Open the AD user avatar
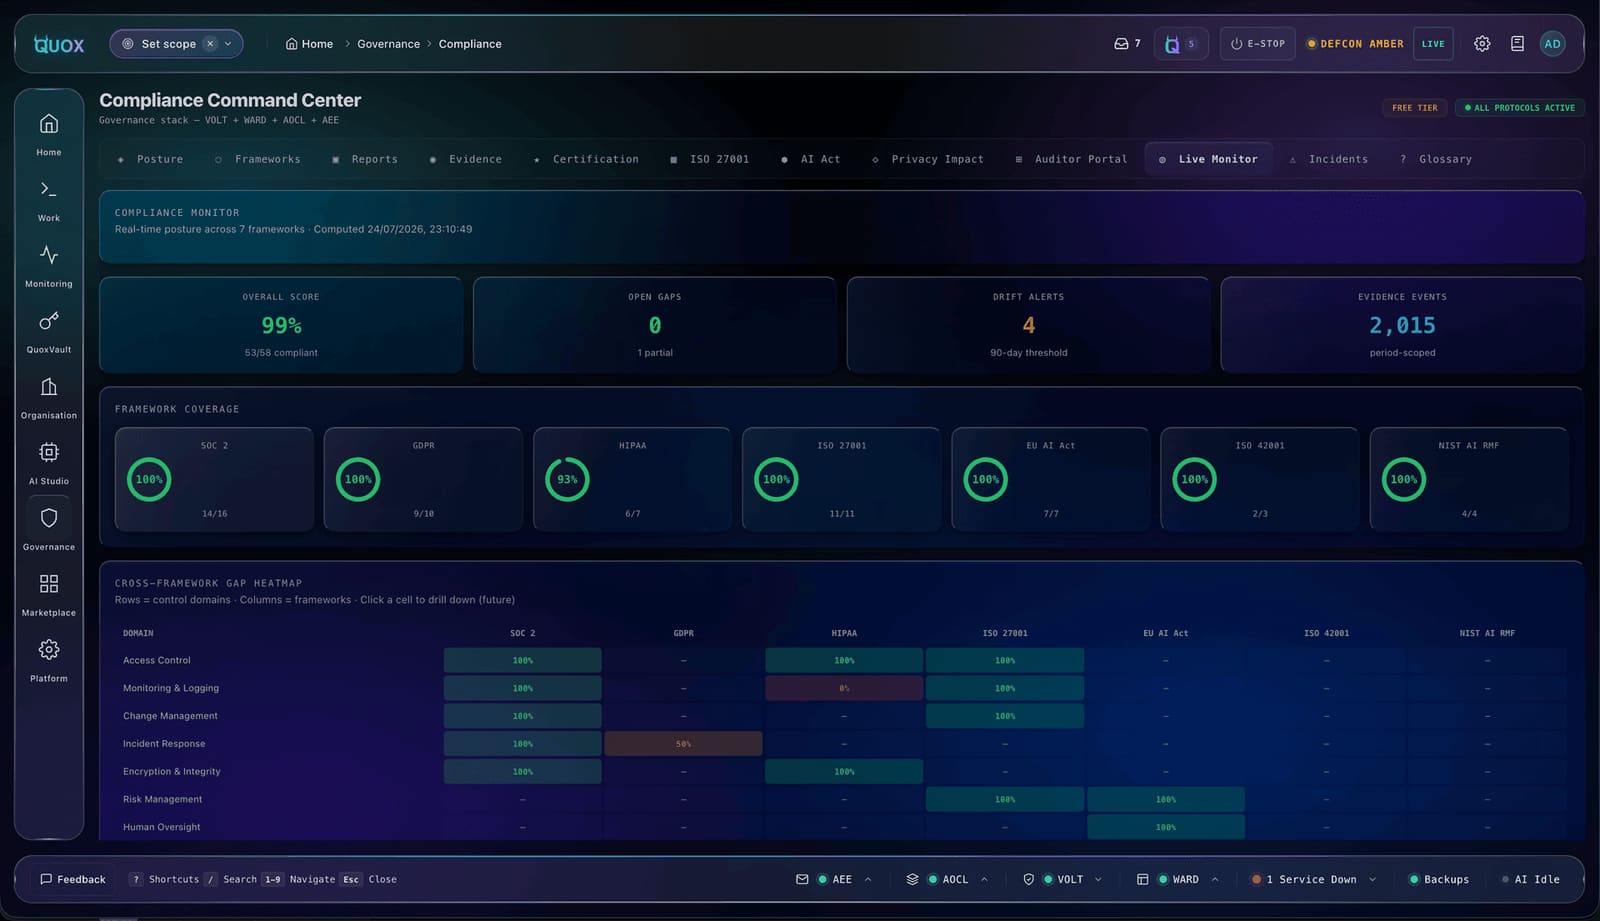This screenshot has height=921, width=1600. click(1552, 44)
